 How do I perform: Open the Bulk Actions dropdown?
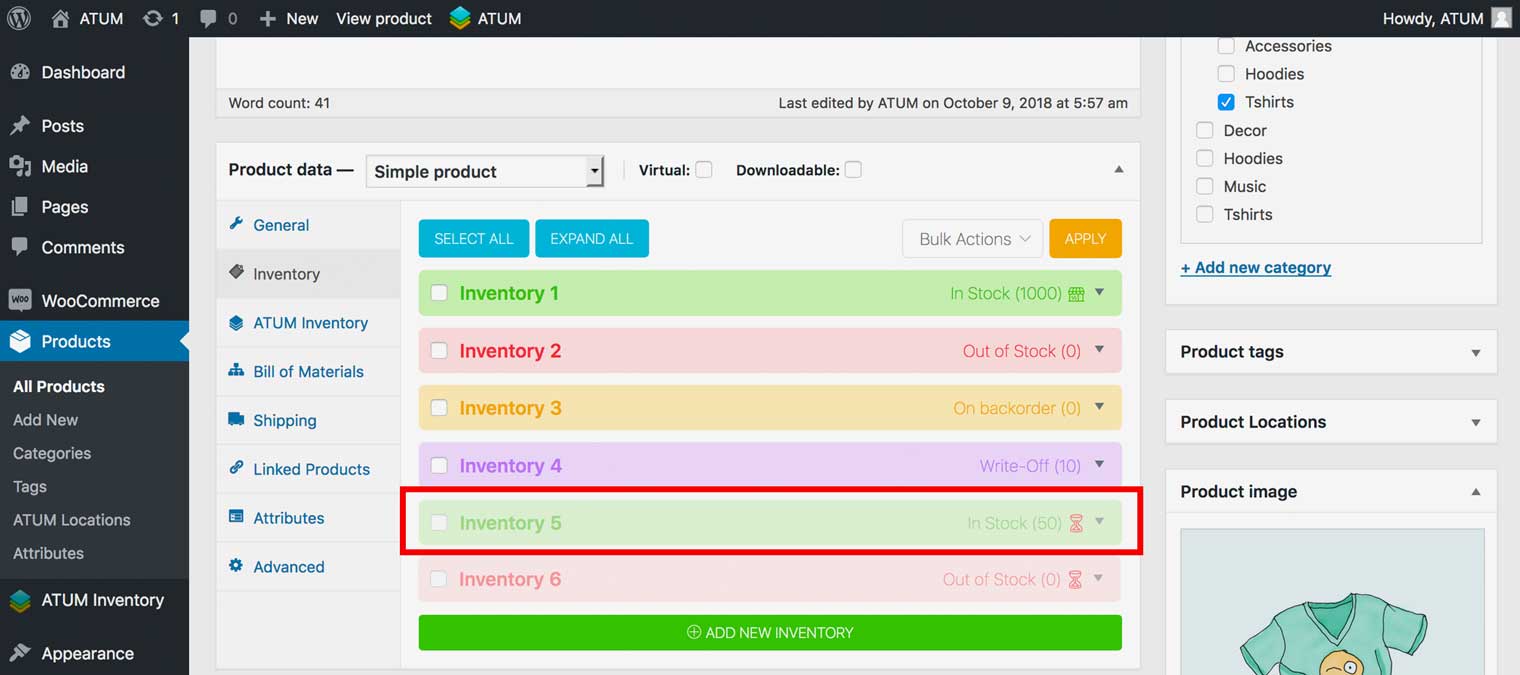[972, 239]
